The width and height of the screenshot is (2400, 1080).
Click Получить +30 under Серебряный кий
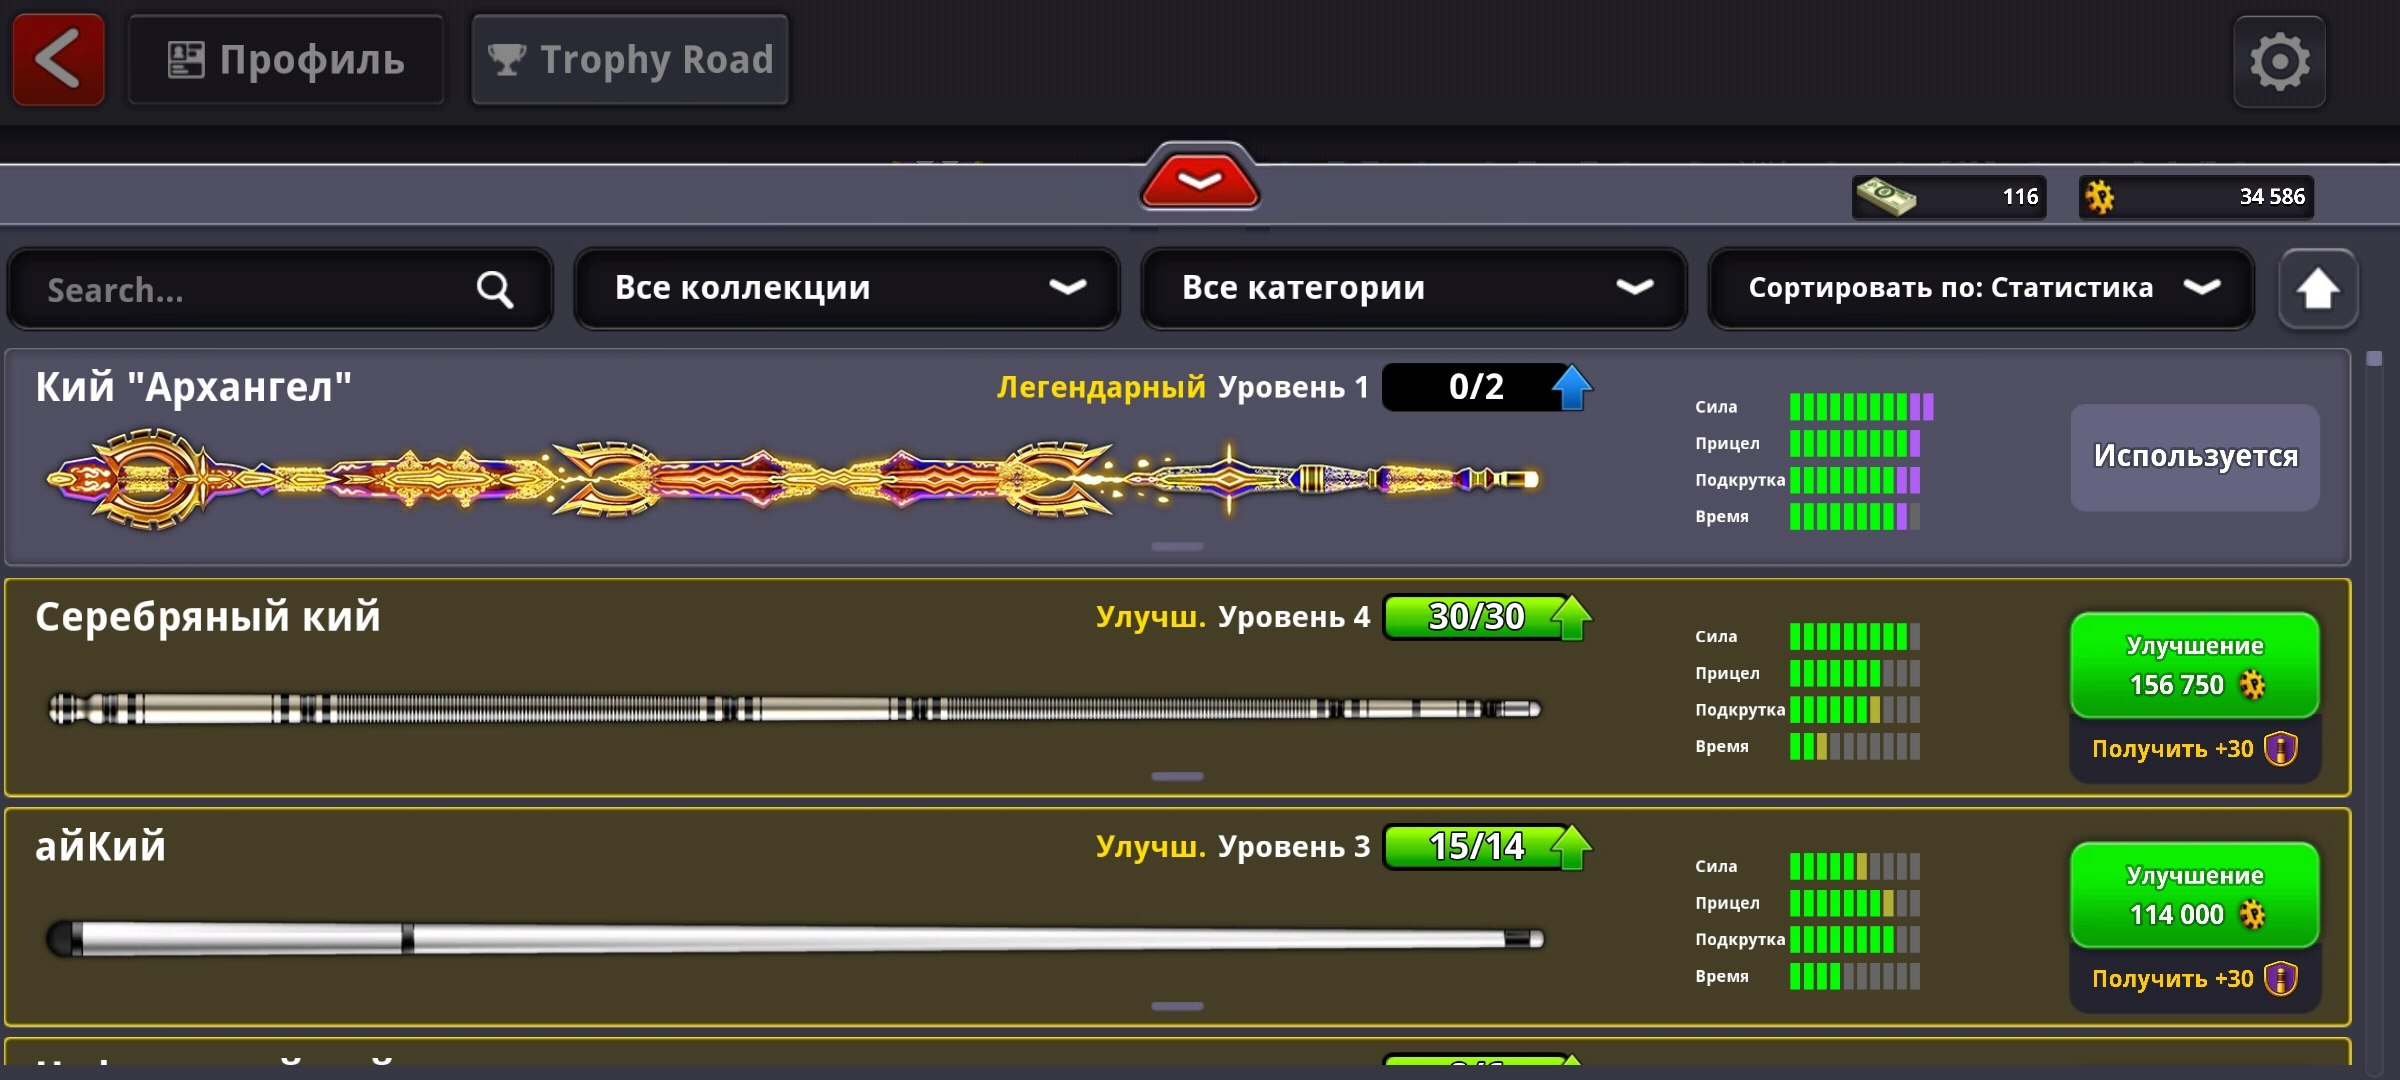(2194, 749)
